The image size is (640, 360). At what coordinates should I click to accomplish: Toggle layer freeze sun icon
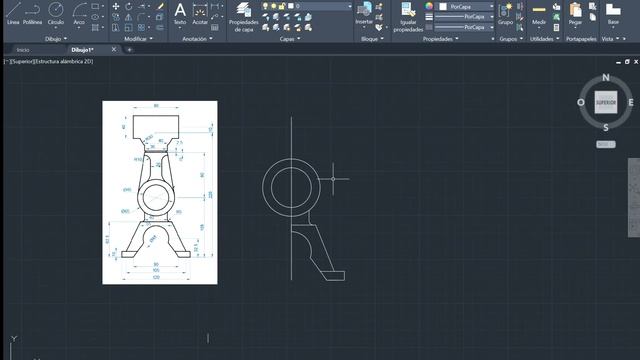[x=274, y=6]
